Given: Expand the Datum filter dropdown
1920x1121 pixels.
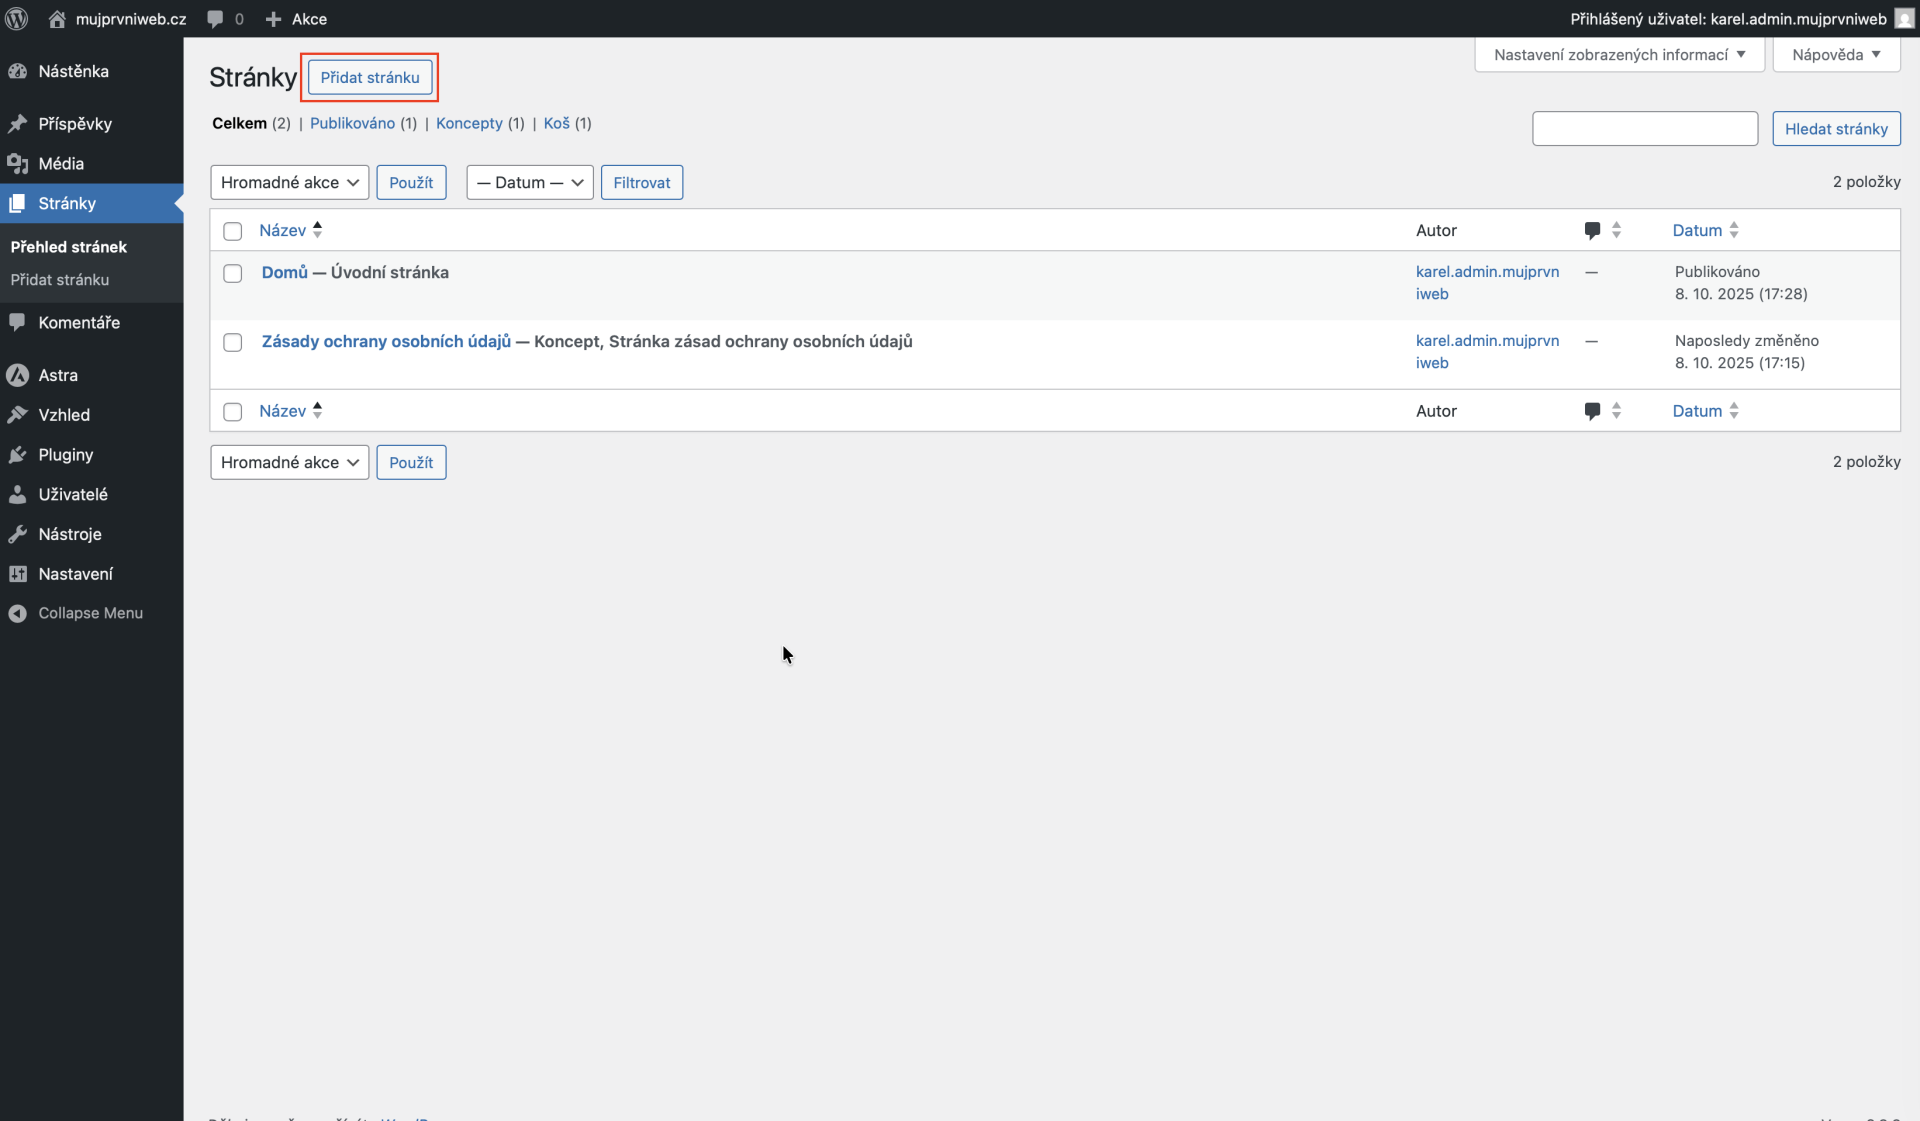Looking at the screenshot, I should point(529,182).
